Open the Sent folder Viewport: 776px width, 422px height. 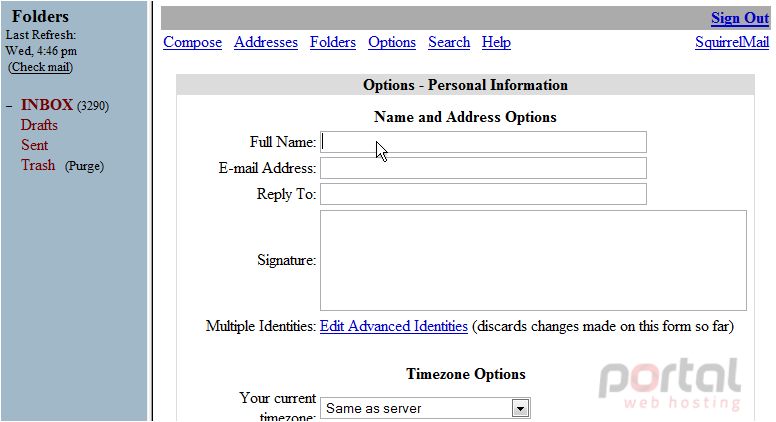(34, 145)
